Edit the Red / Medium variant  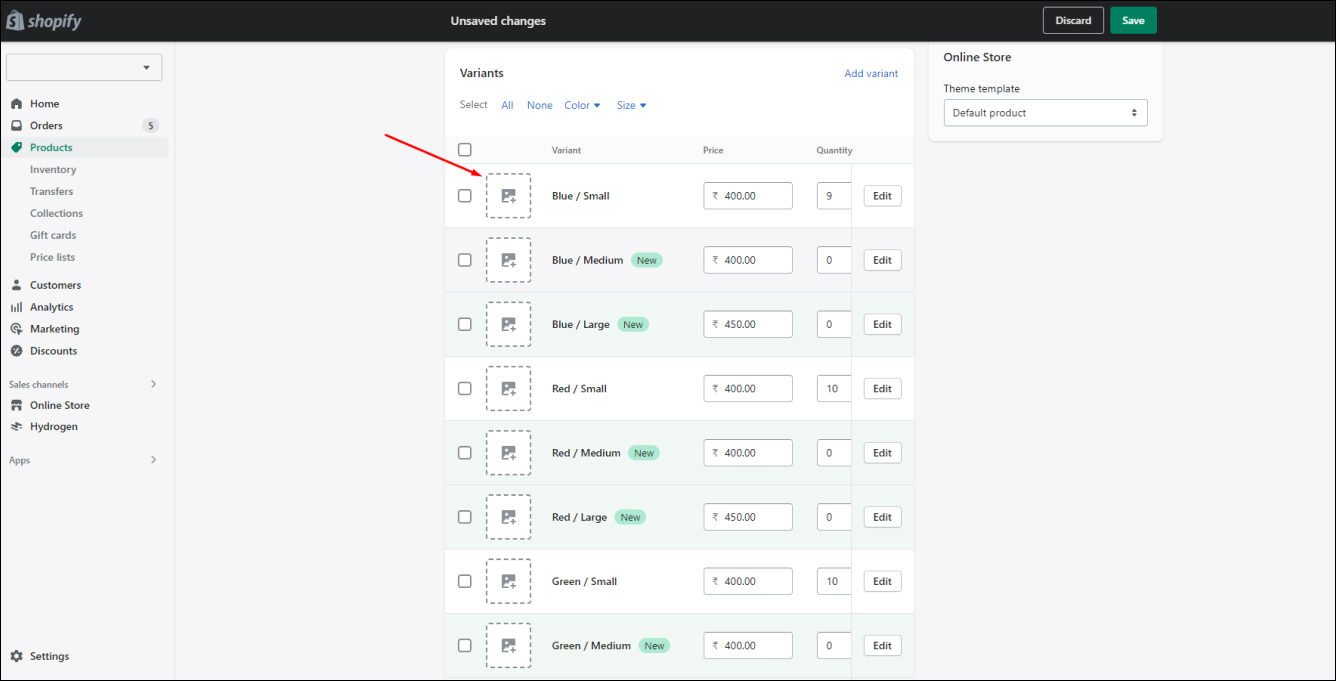[882, 453]
